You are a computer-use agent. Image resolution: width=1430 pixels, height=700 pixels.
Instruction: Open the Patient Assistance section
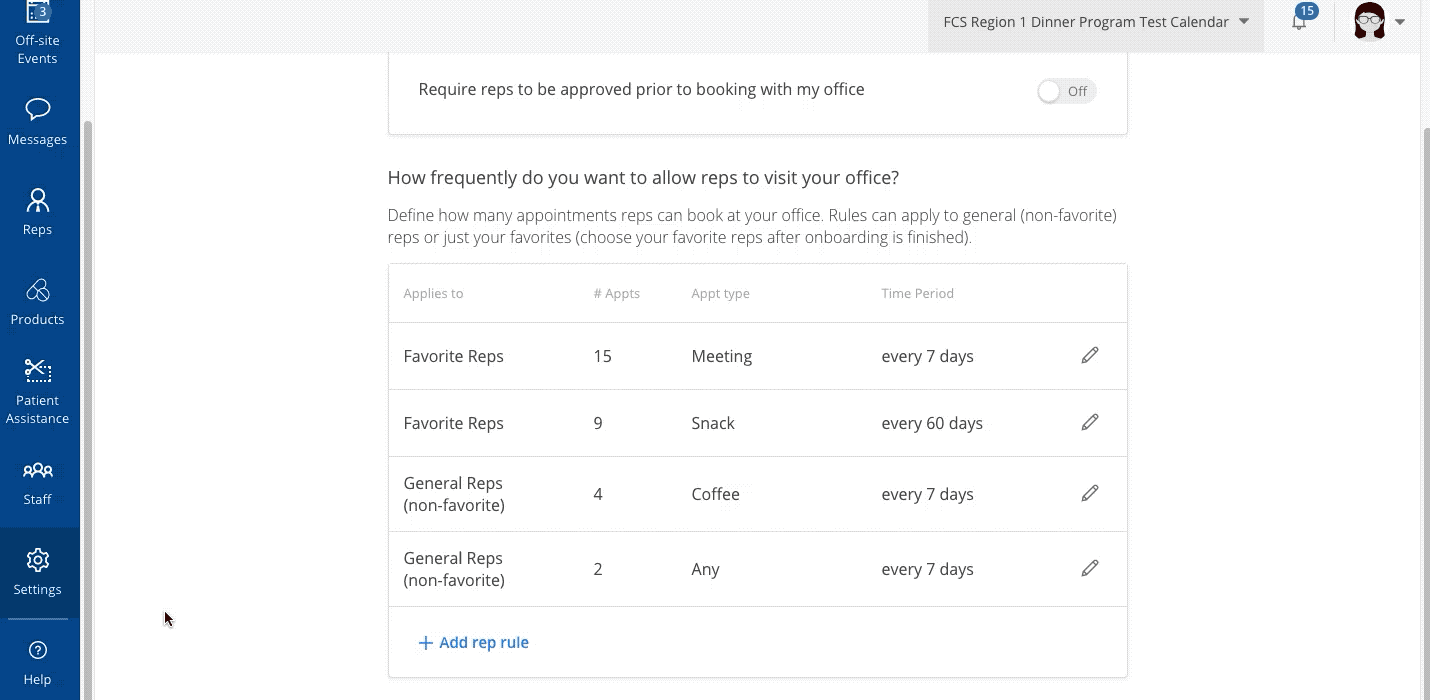pyautogui.click(x=37, y=390)
